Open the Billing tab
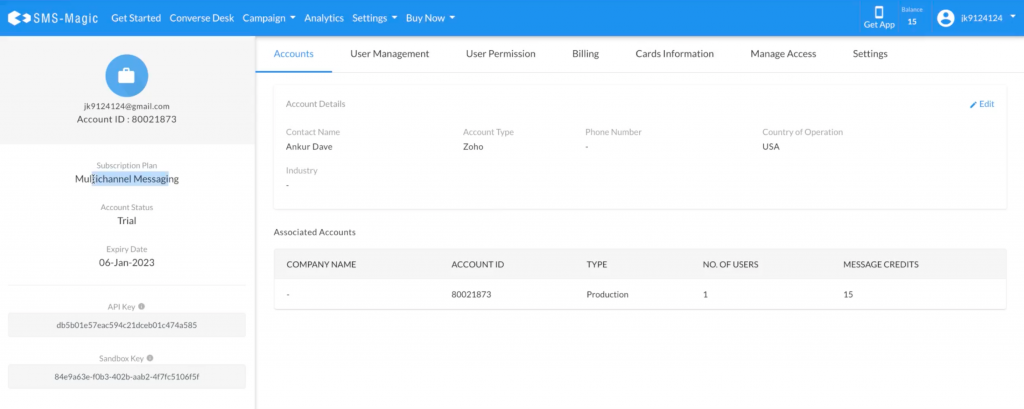This screenshot has height=409, width=1024. tap(585, 54)
